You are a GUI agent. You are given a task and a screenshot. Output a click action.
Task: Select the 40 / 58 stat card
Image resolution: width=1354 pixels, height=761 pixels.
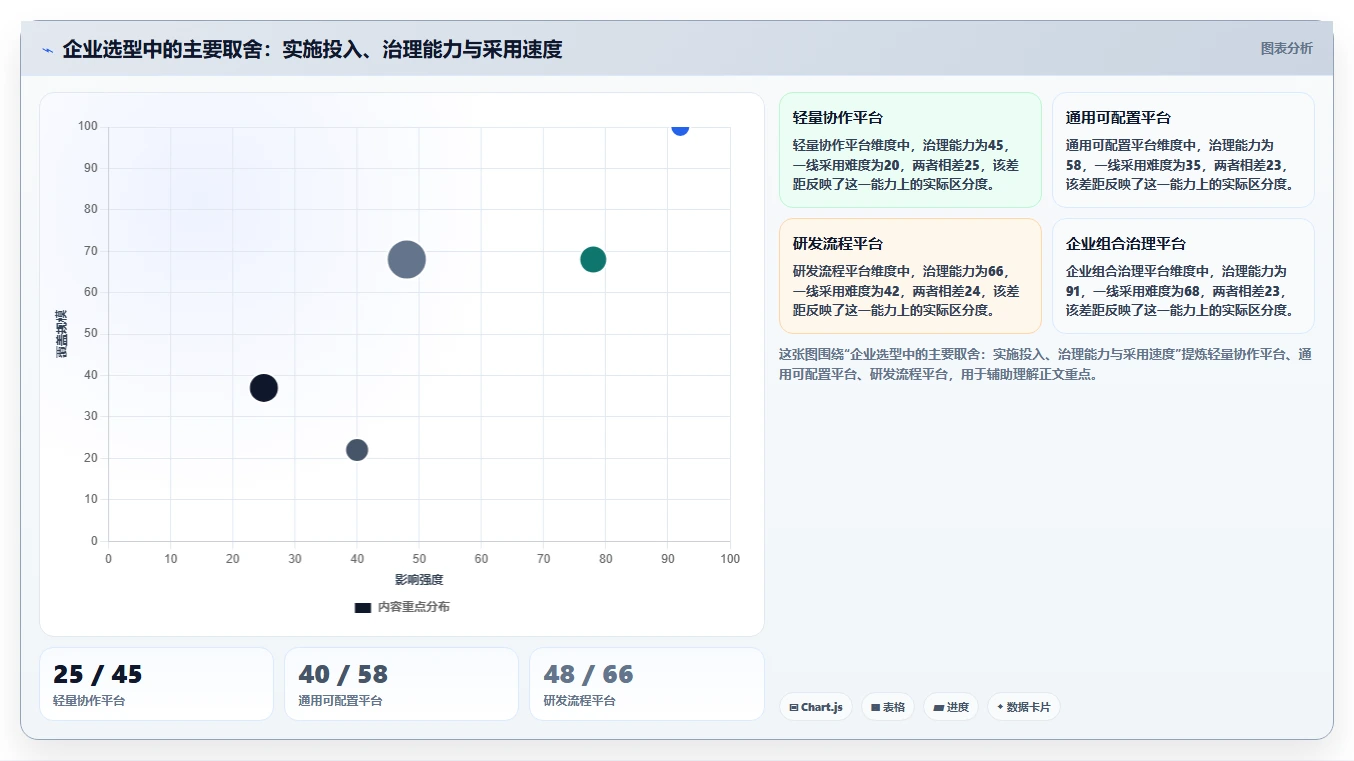[x=401, y=684]
